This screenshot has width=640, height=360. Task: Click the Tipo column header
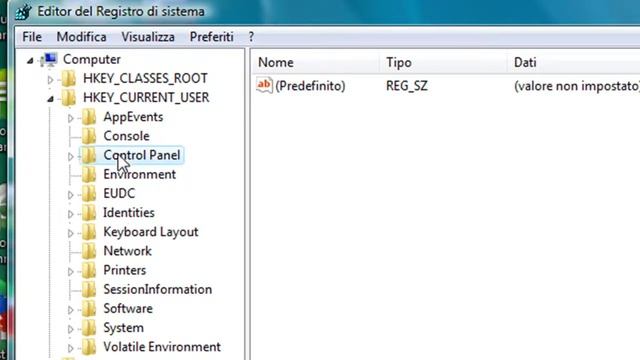[x=443, y=62]
